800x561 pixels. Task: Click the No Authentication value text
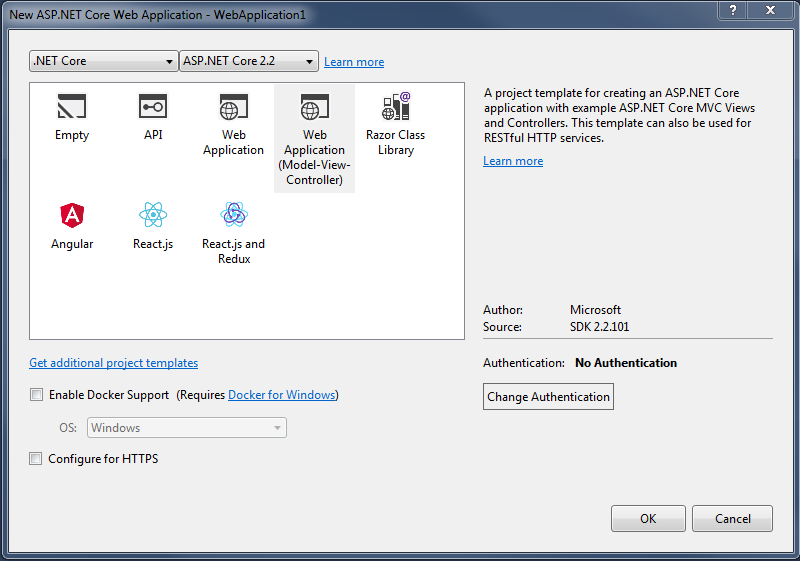(626, 363)
